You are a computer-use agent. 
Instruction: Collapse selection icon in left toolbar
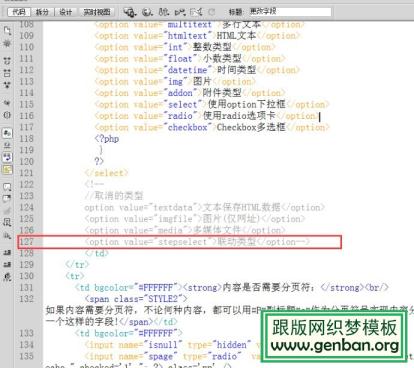coord(7,73)
